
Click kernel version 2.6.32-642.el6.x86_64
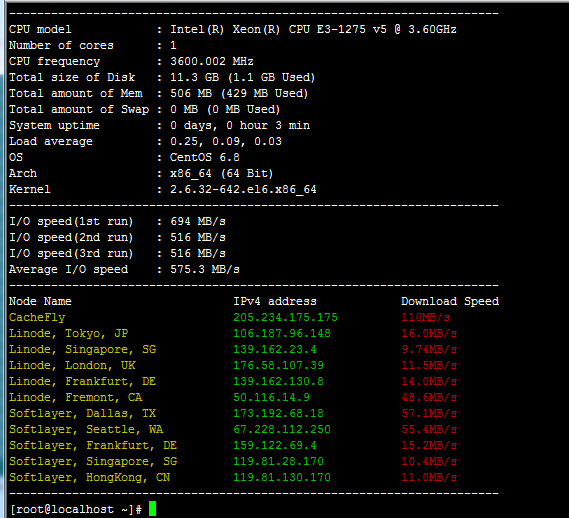243,189
